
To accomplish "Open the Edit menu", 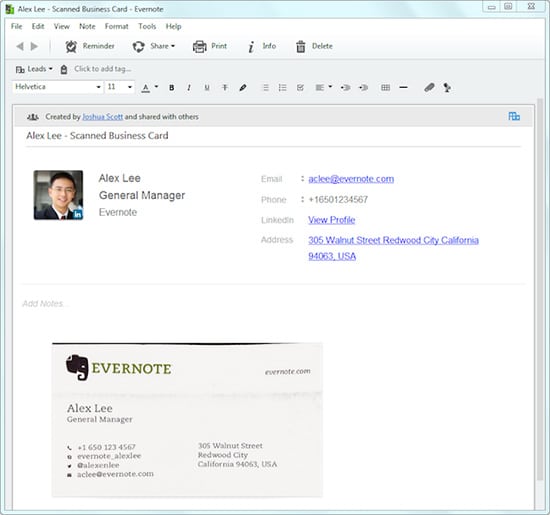I will pos(38,26).
